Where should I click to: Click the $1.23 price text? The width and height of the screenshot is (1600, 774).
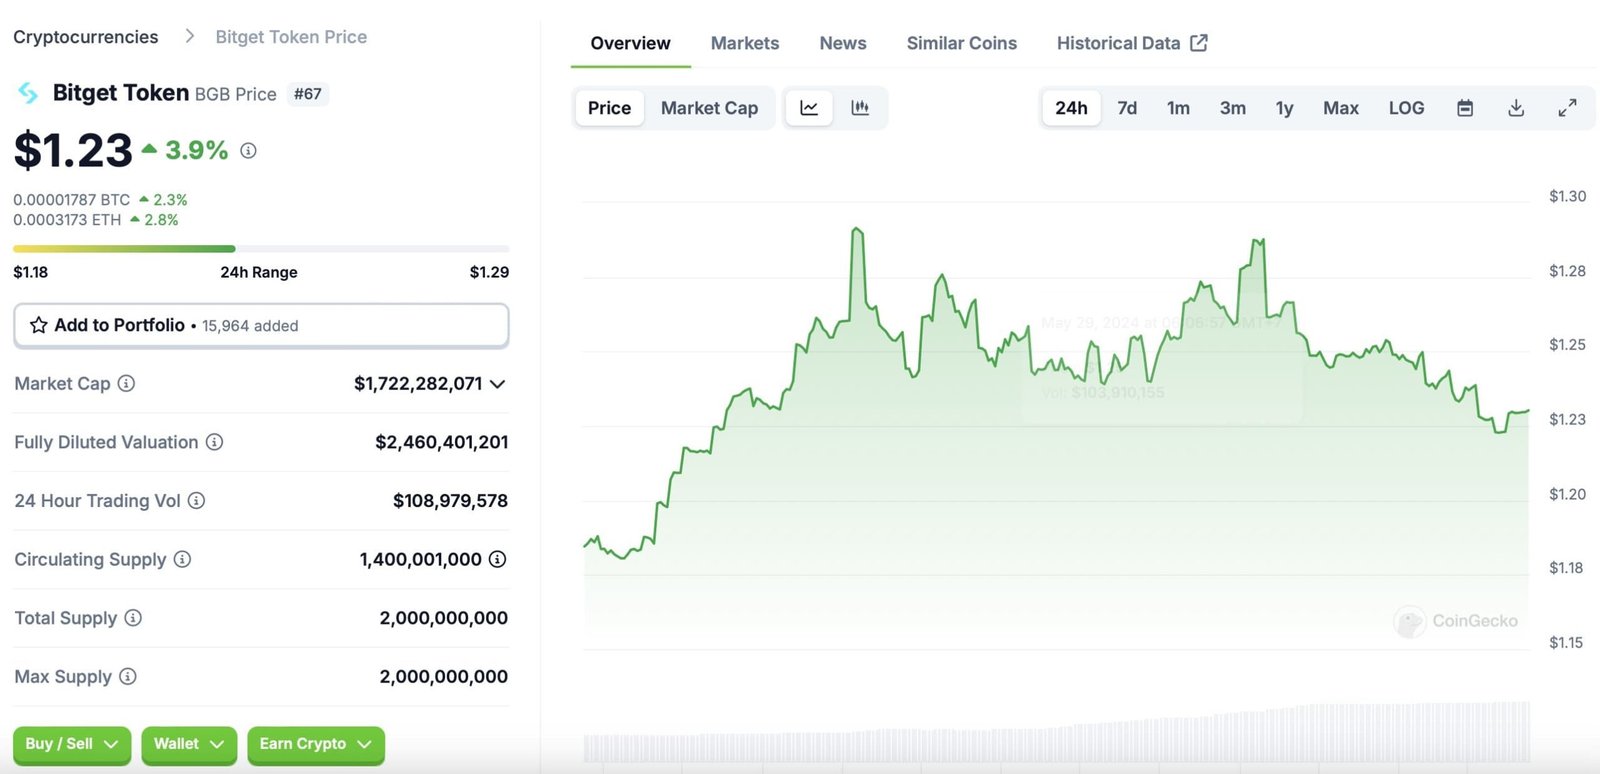point(73,150)
